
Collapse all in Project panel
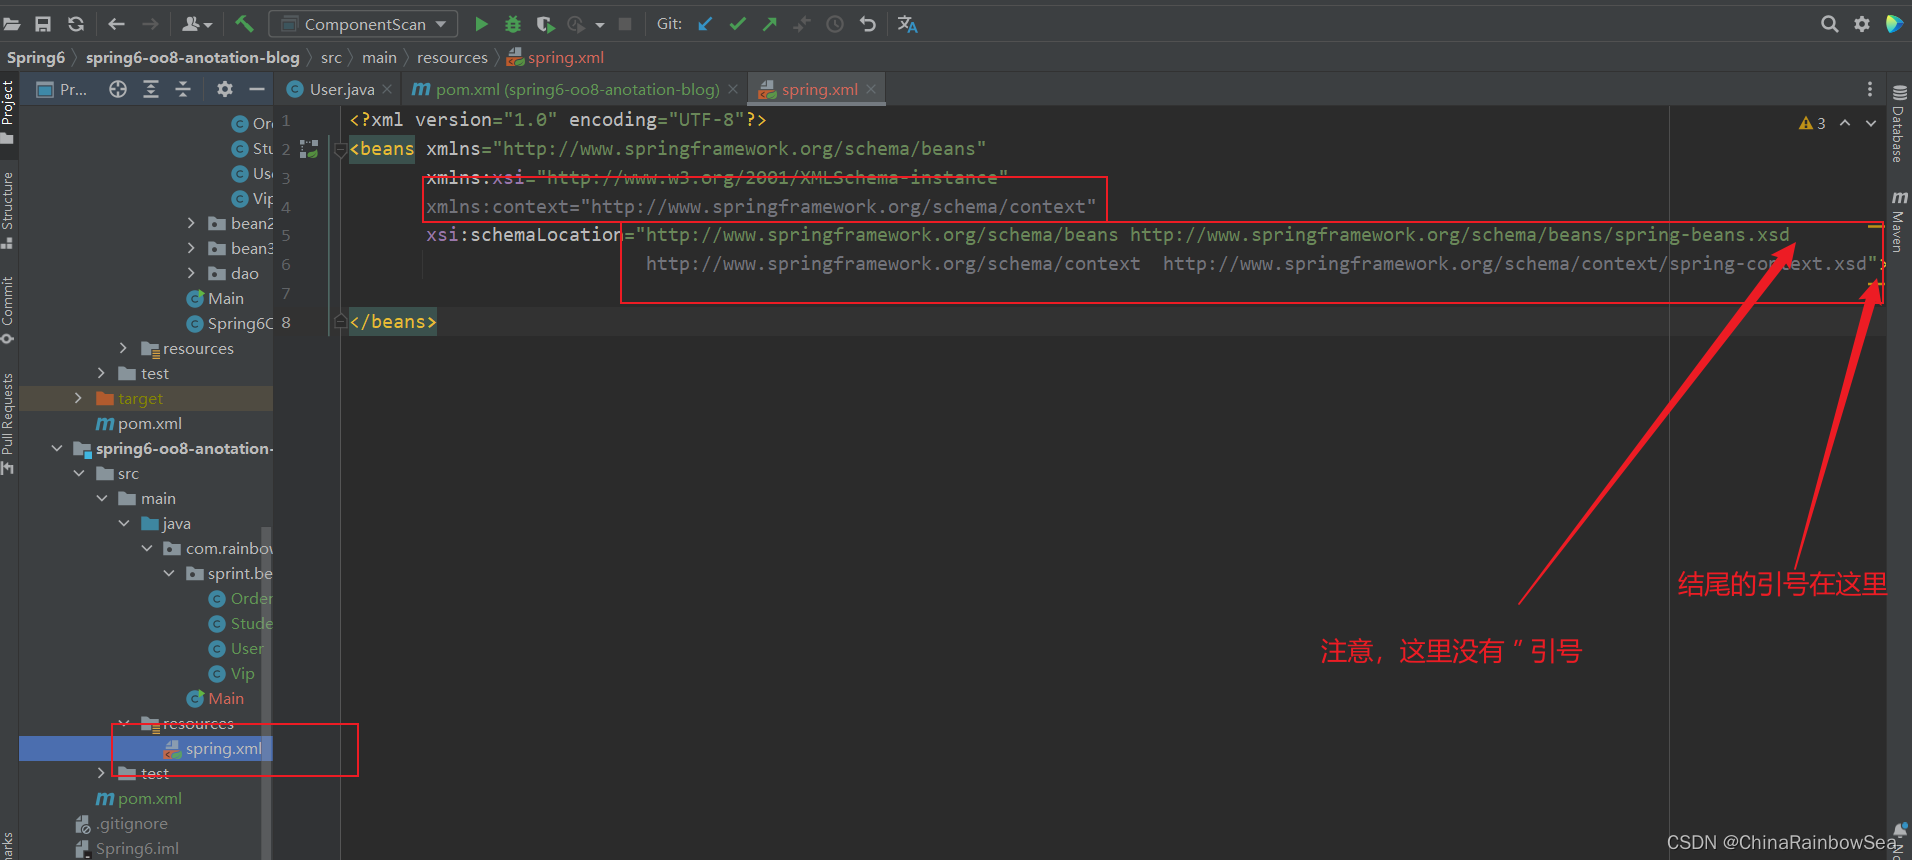(x=183, y=89)
